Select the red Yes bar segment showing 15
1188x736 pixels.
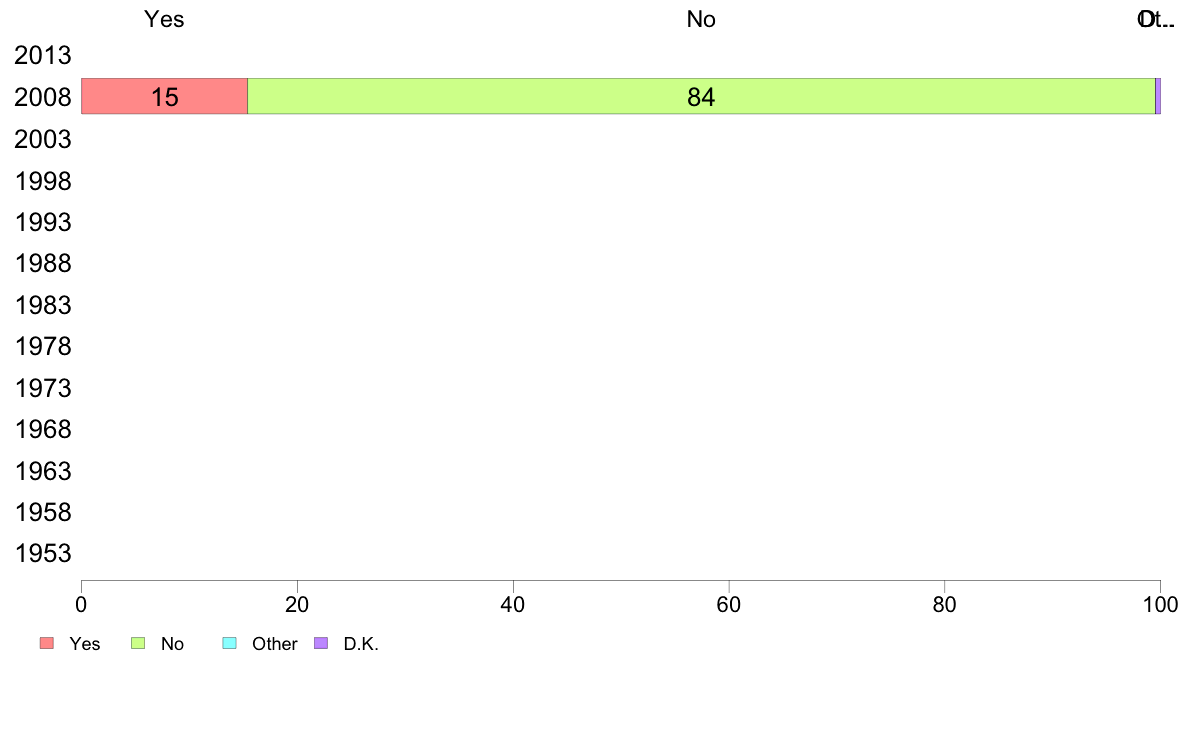point(164,96)
